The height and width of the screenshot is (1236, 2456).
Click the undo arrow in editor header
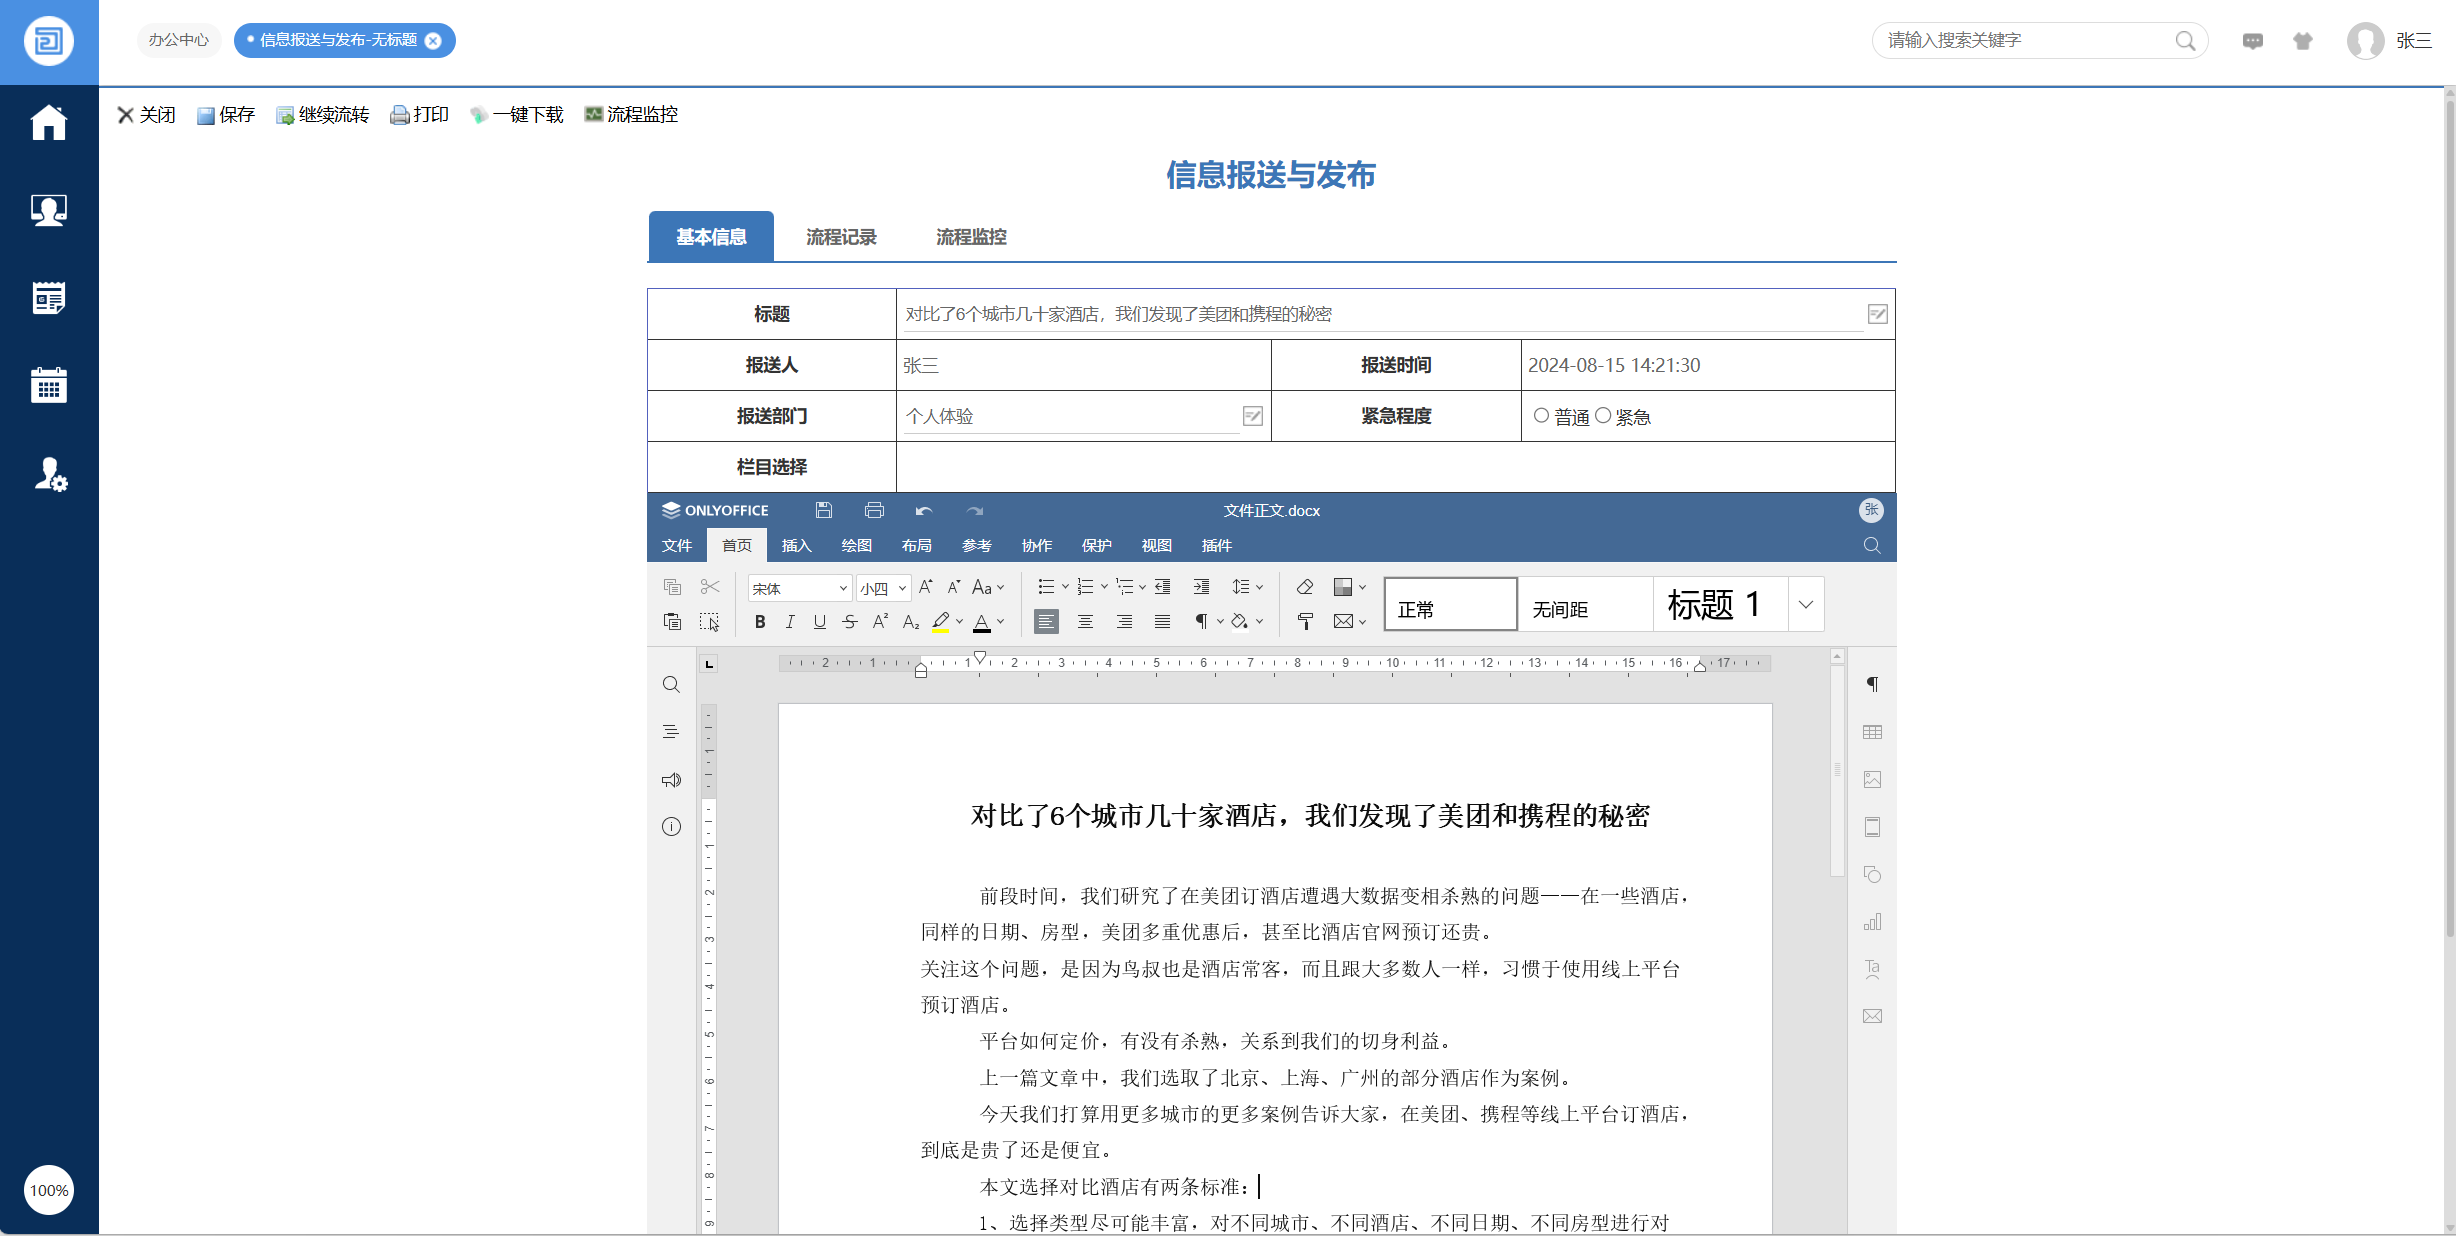tap(923, 510)
